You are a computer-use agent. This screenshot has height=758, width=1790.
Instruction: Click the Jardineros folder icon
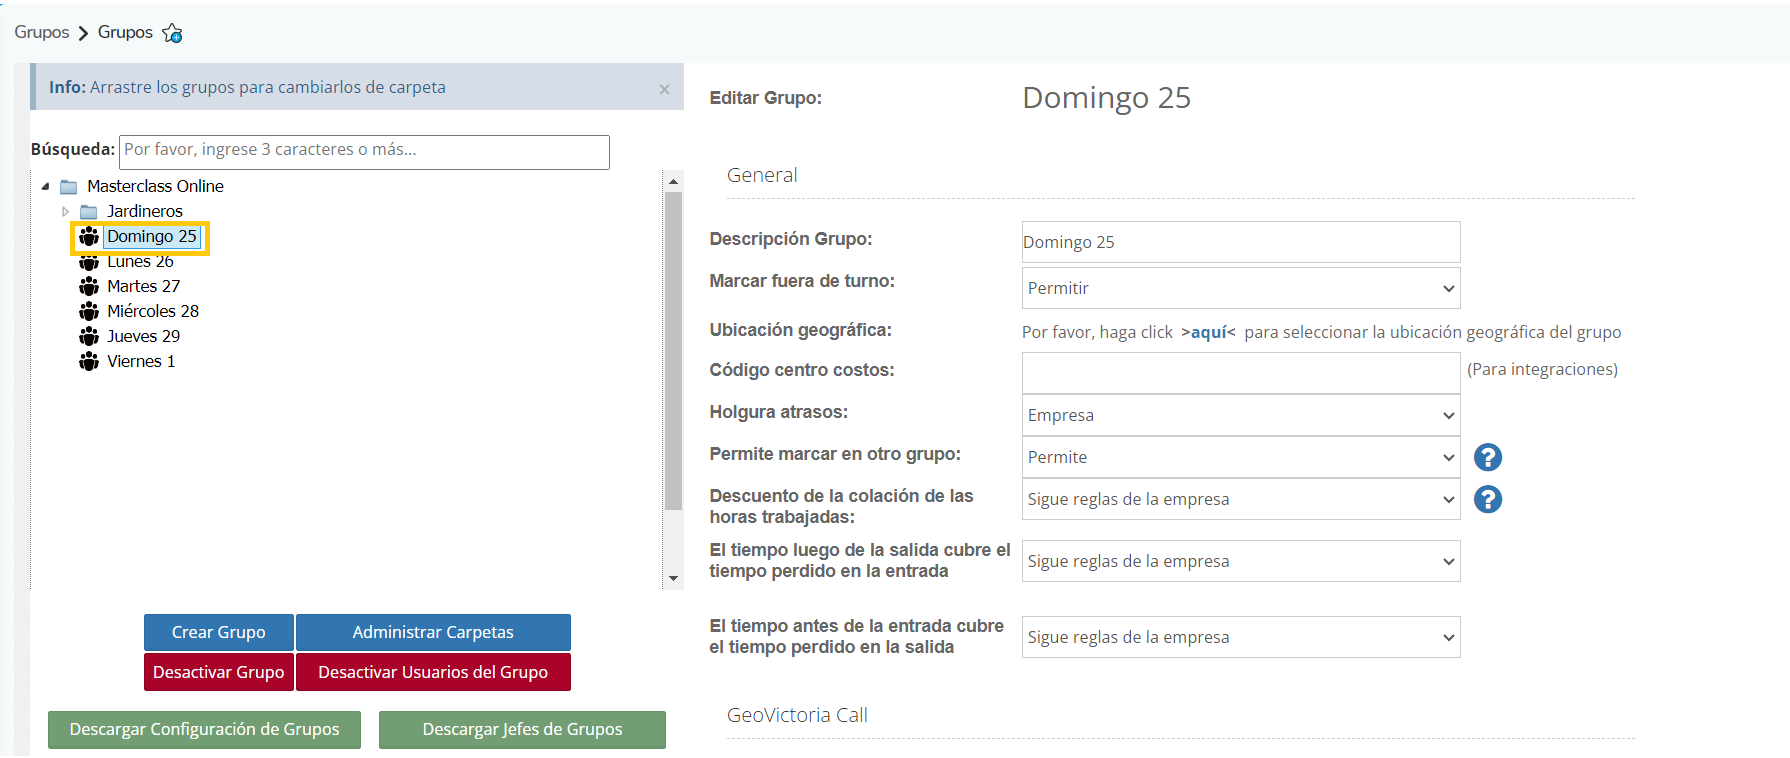coord(89,212)
